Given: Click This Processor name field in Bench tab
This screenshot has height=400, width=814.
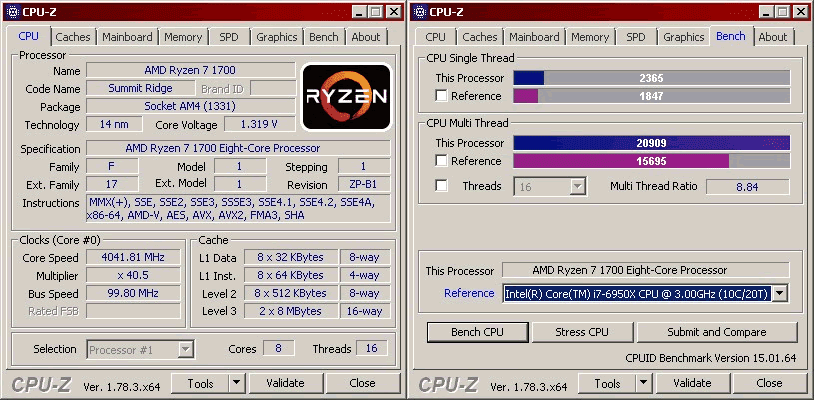Looking at the screenshot, I should tap(646, 270).
